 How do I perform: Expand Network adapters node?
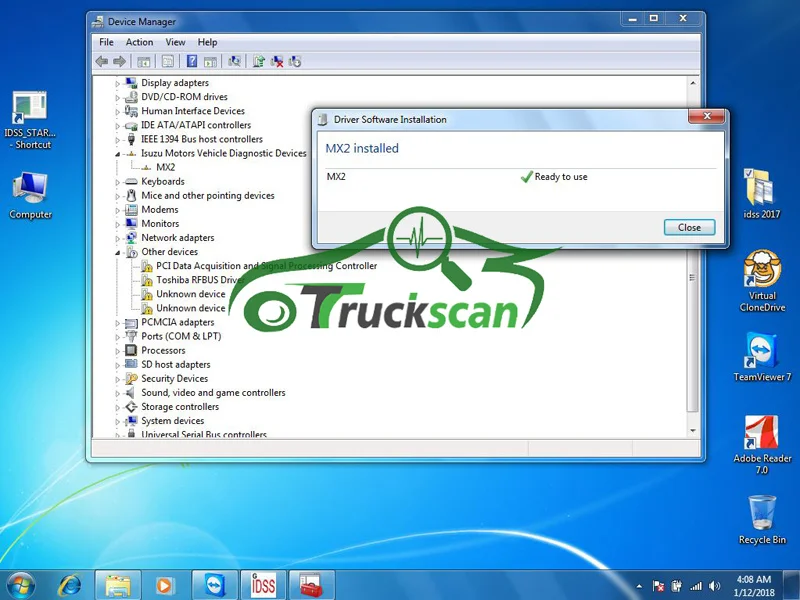[x=117, y=238]
